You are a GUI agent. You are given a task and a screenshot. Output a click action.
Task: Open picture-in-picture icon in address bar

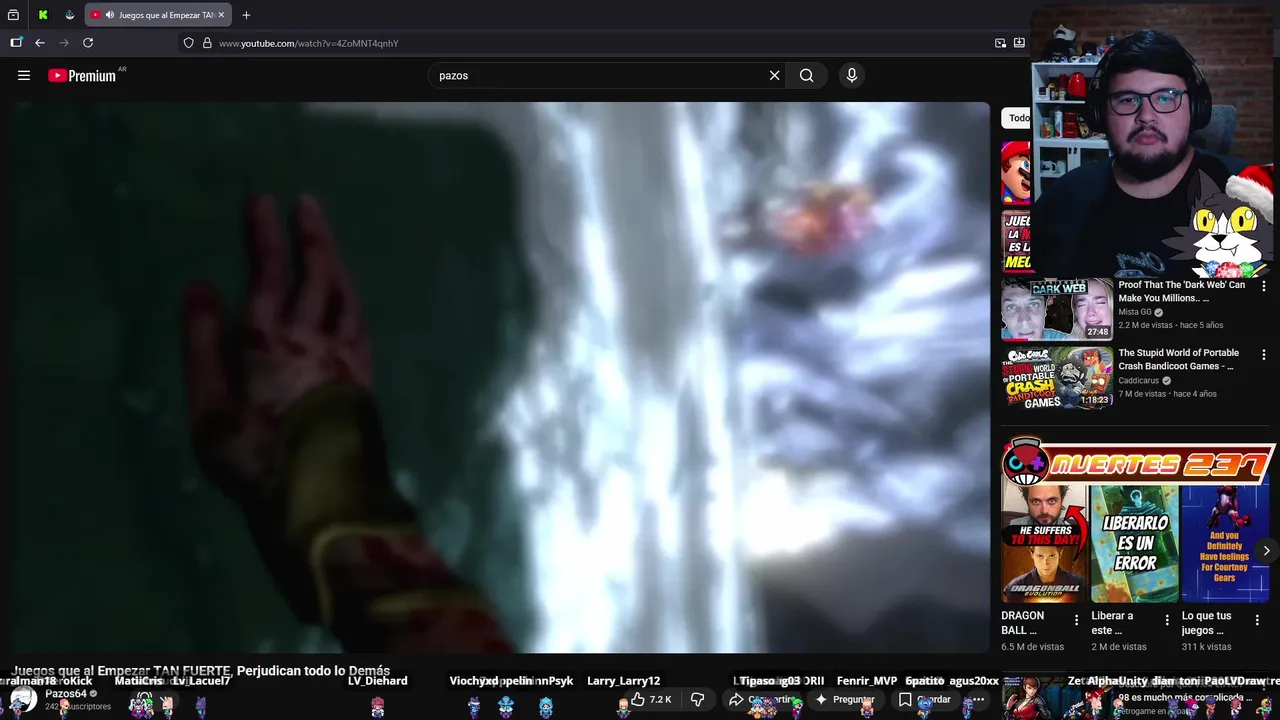click(1000, 43)
